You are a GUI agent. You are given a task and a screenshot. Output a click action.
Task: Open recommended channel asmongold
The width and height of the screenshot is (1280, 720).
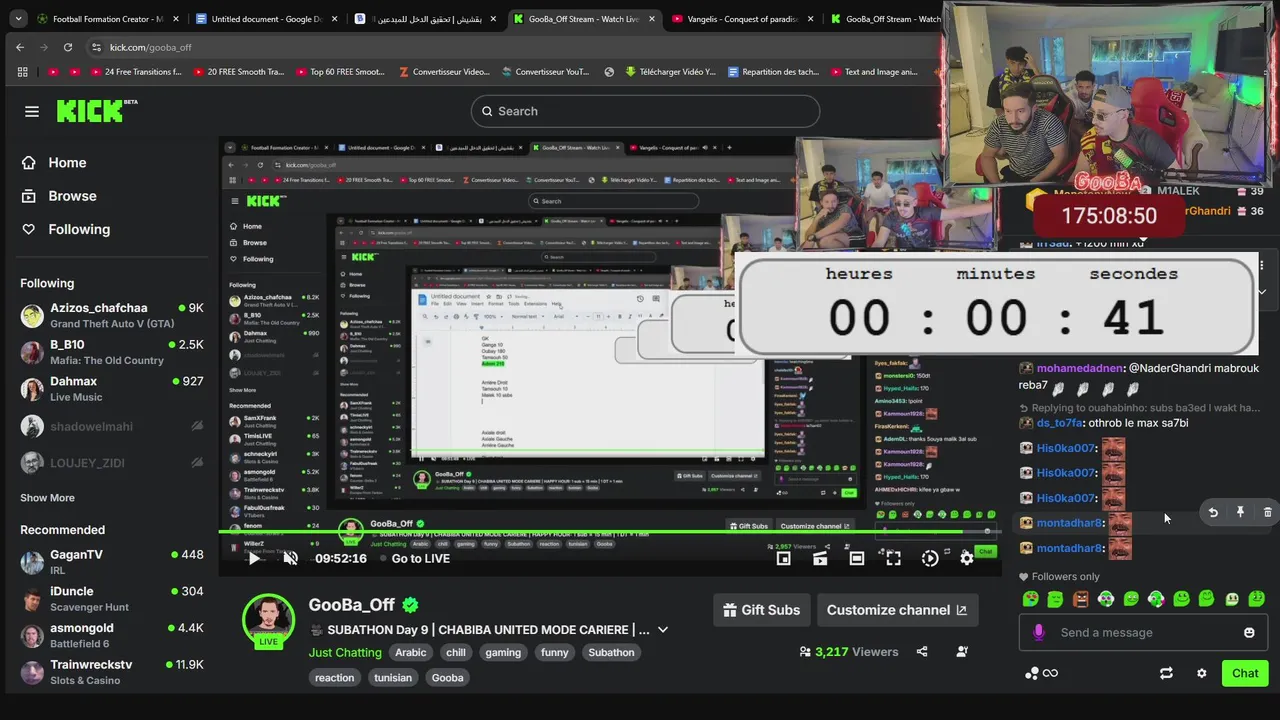click(x=112, y=635)
